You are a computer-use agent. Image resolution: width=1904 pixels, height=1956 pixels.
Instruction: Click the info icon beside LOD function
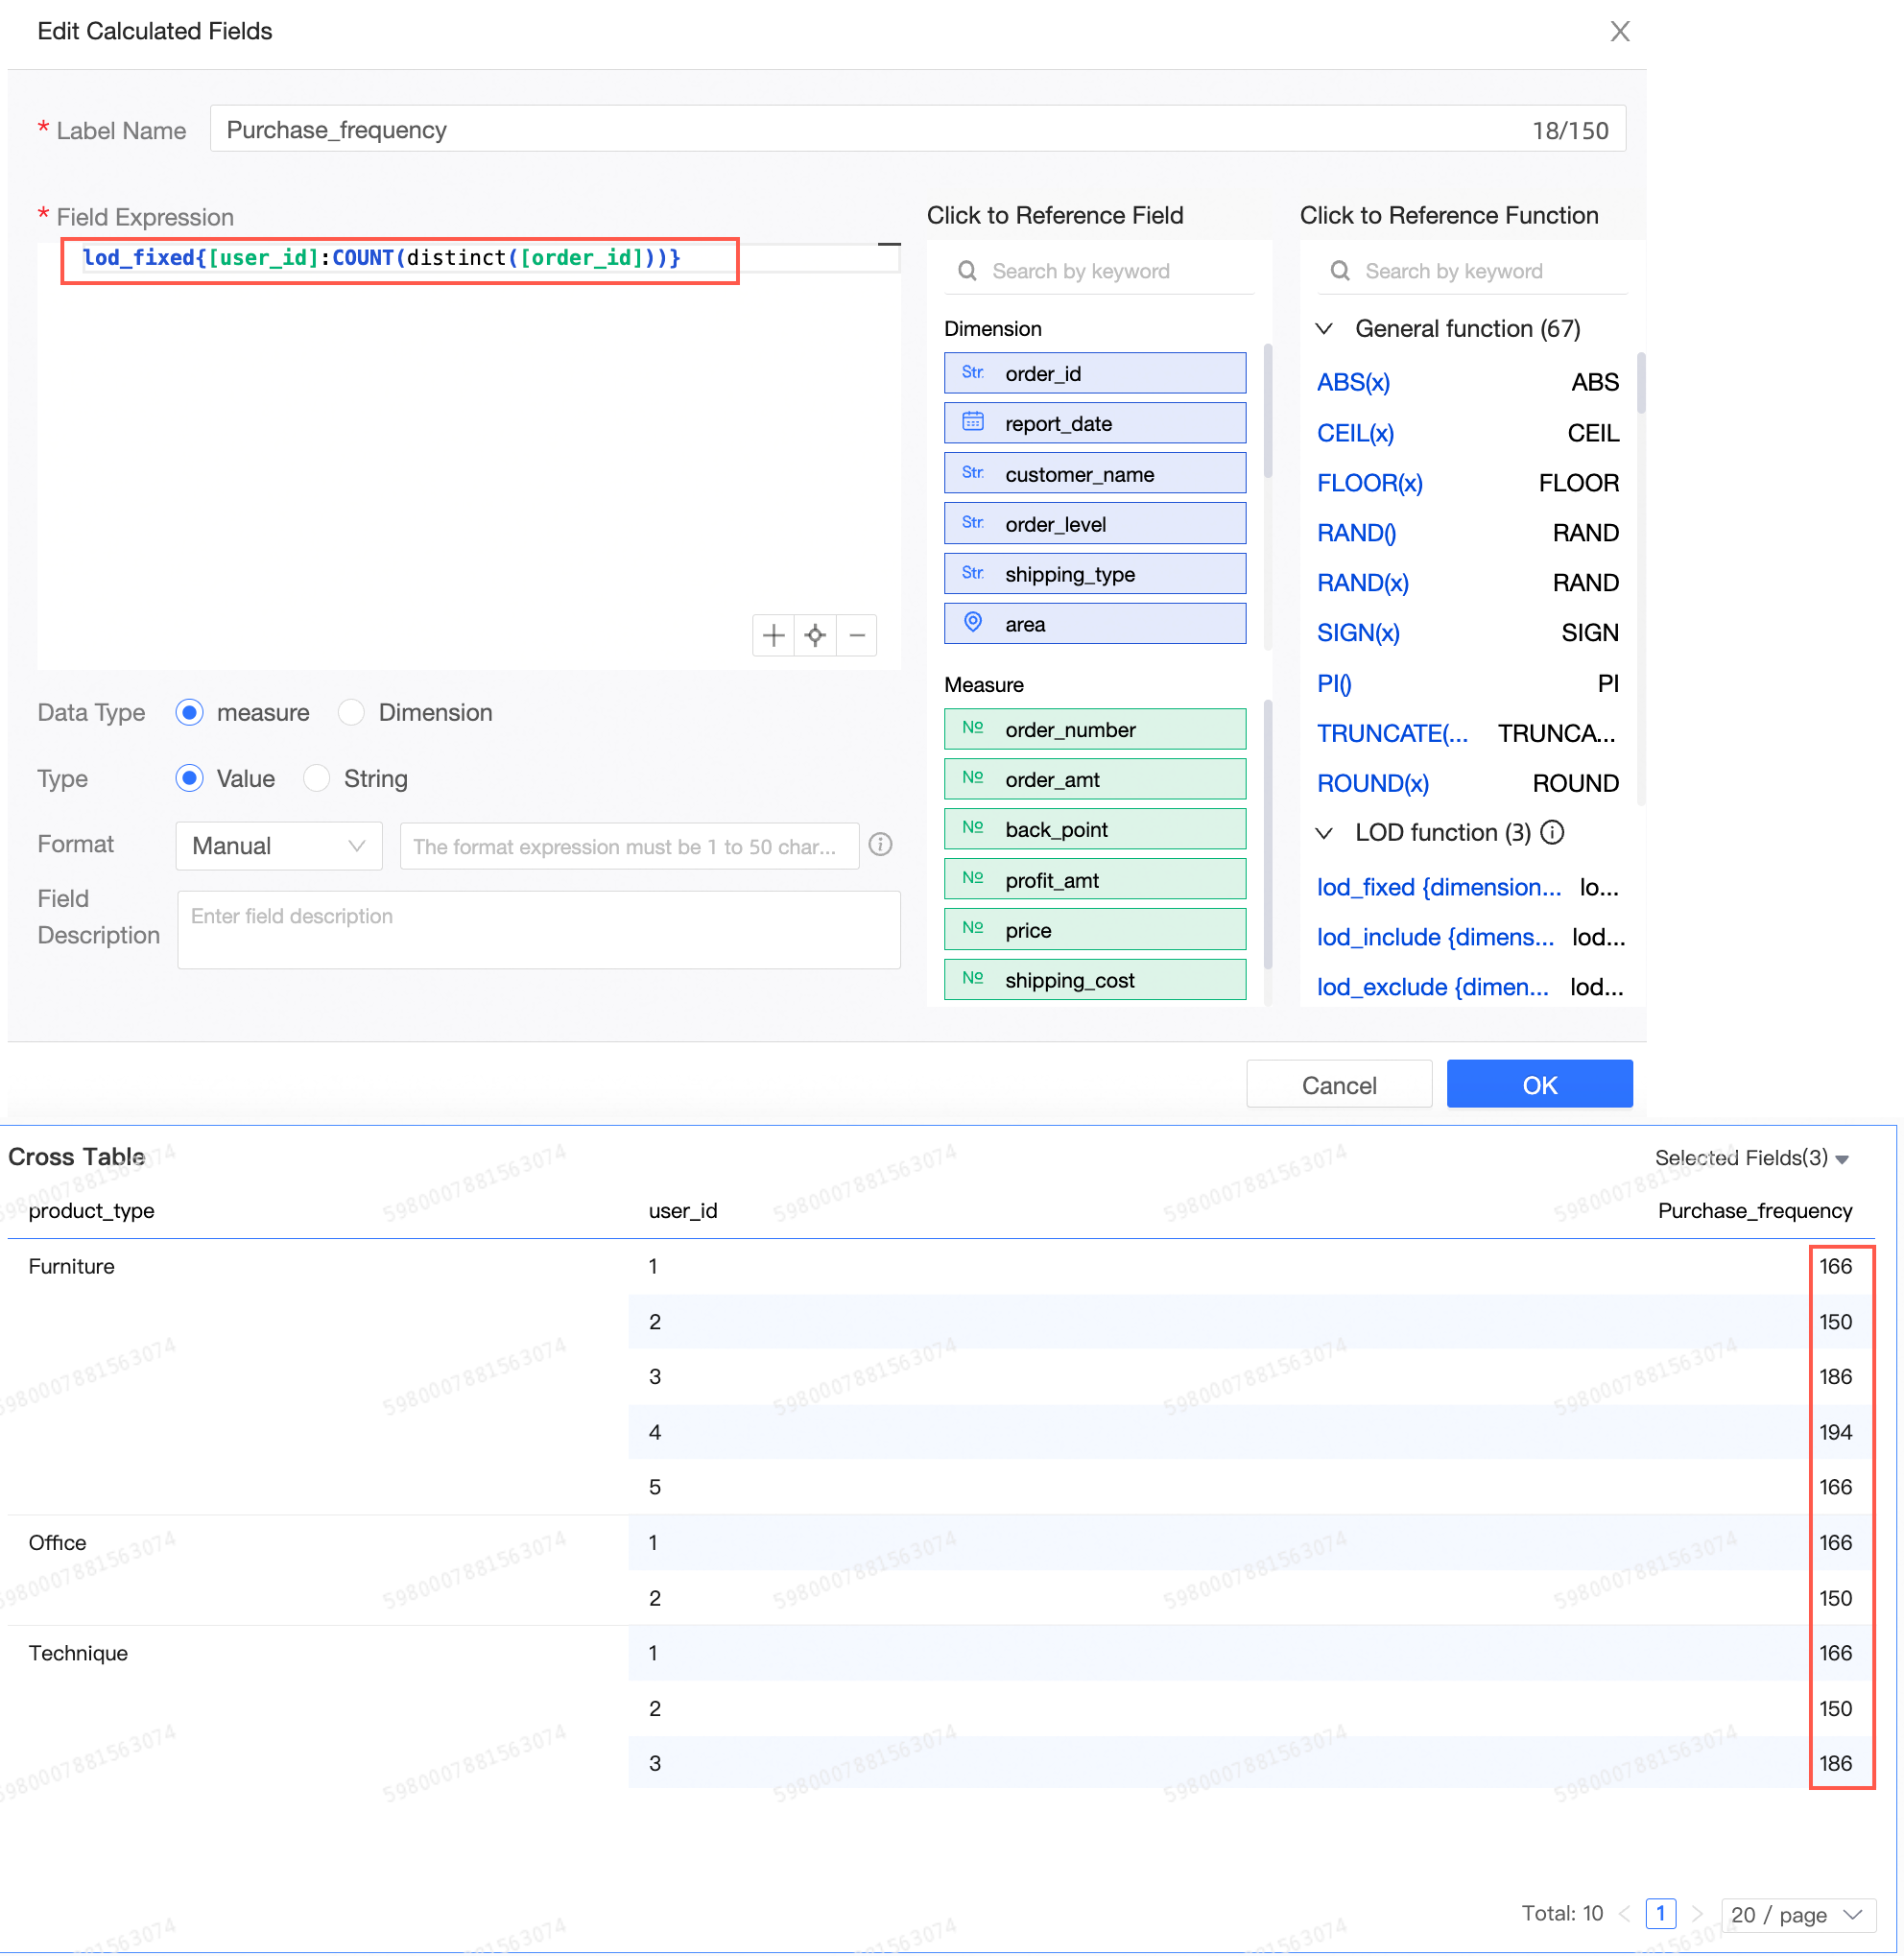click(1552, 832)
